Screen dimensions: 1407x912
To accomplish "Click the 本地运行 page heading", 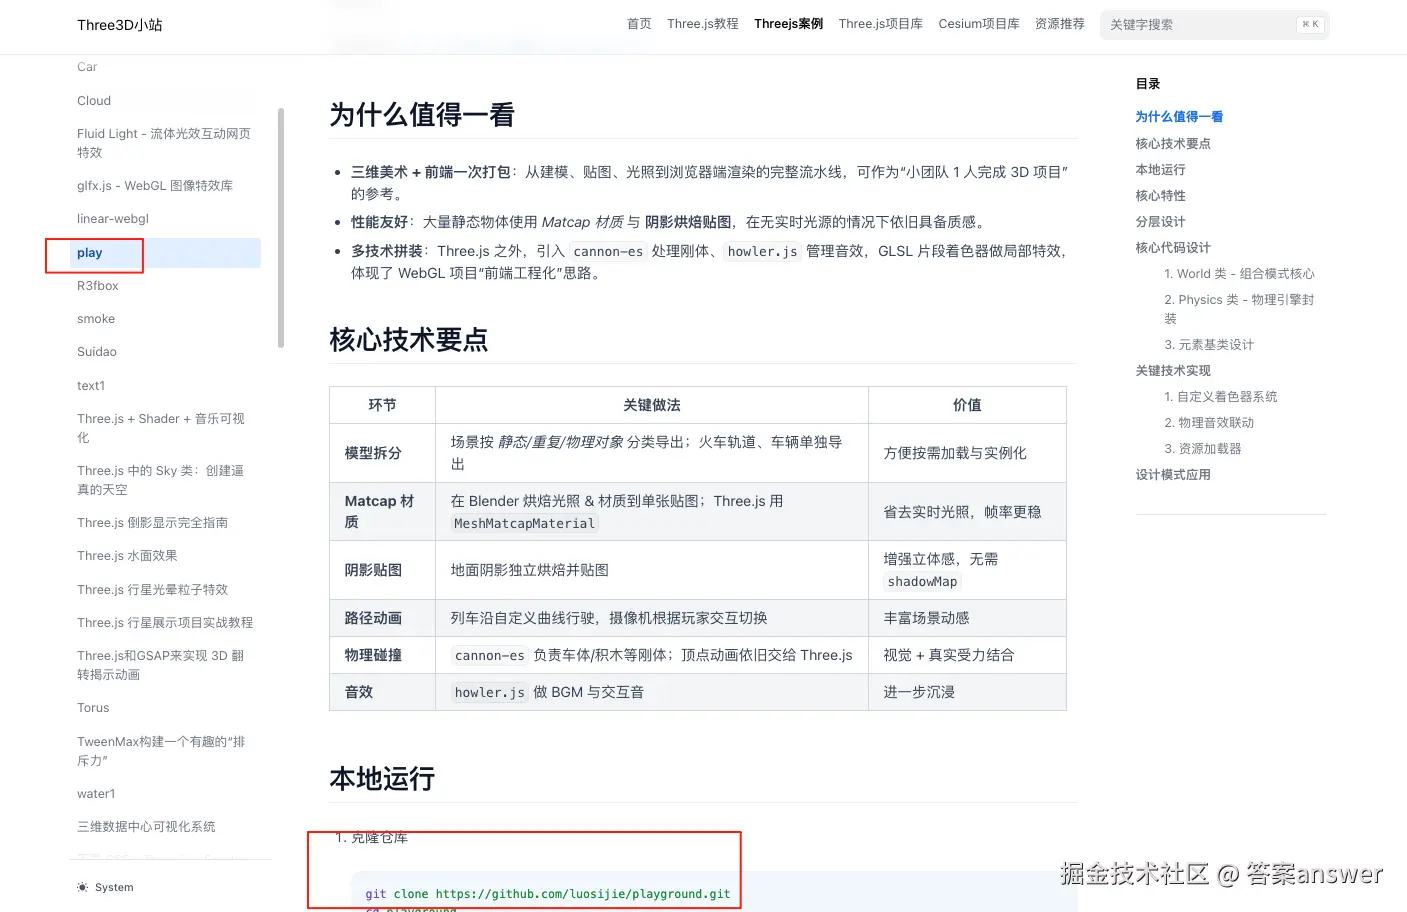I will pyautogui.click(x=382, y=779).
